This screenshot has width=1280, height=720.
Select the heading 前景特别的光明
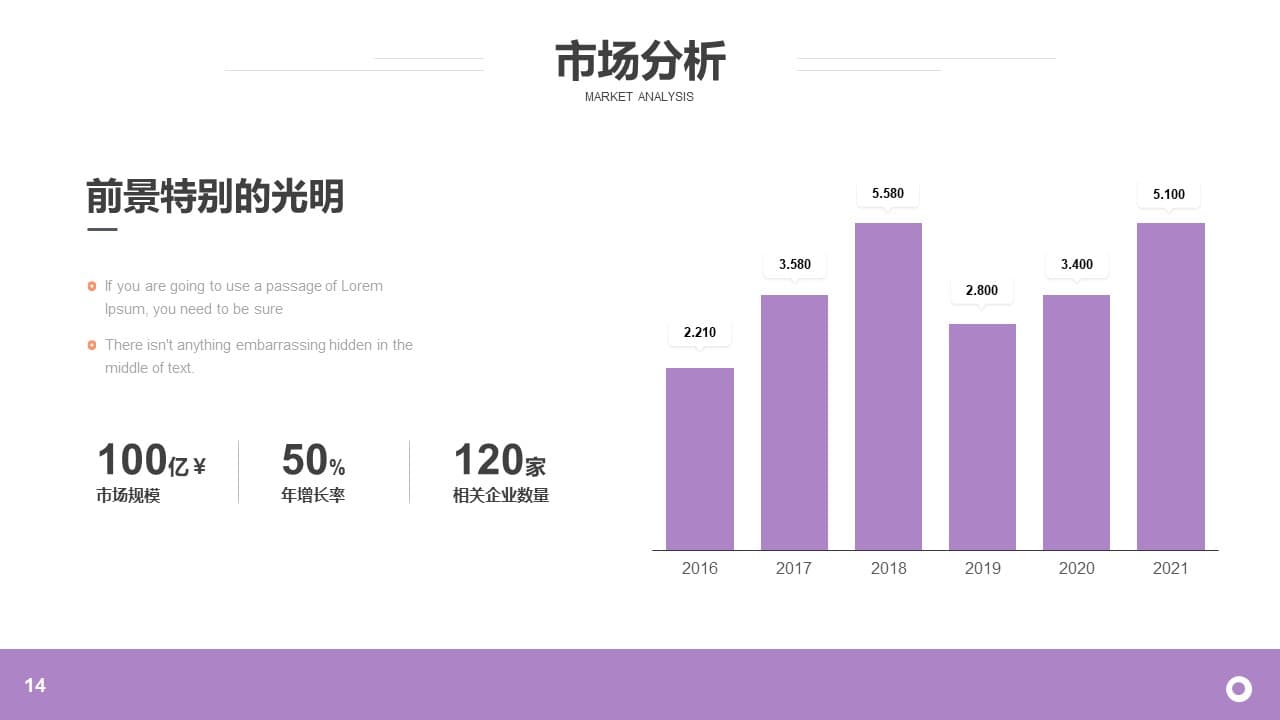click(215, 196)
